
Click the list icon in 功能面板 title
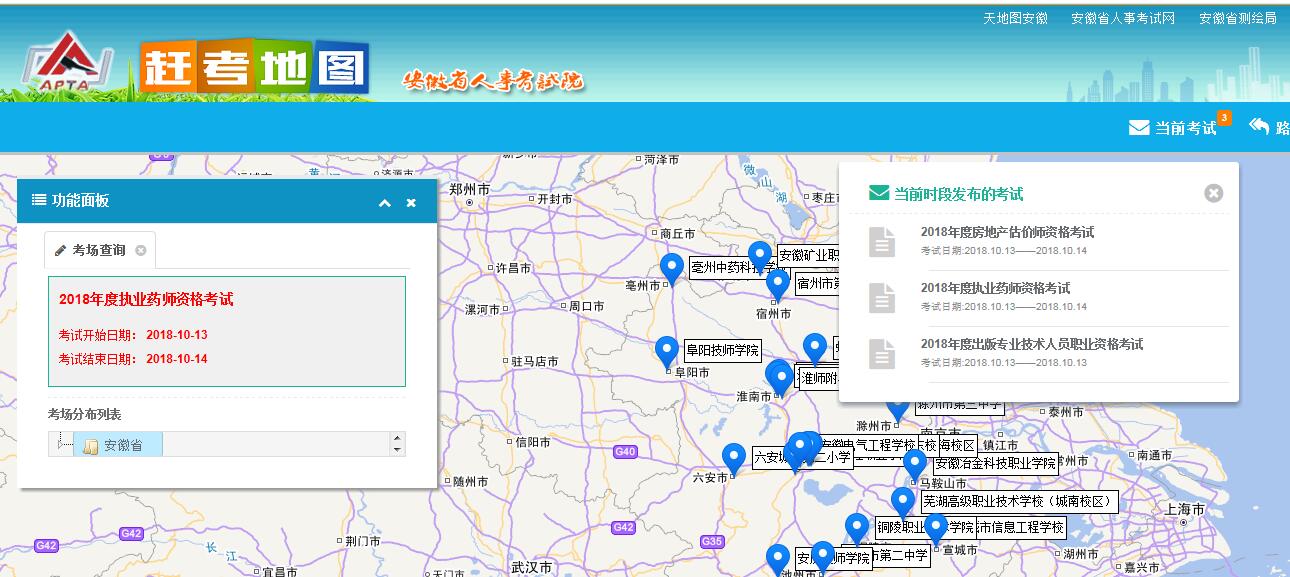[39, 201]
